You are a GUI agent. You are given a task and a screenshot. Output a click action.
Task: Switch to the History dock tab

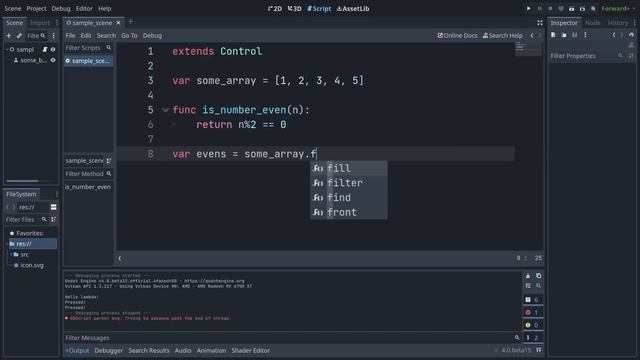(x=618, y=23)
